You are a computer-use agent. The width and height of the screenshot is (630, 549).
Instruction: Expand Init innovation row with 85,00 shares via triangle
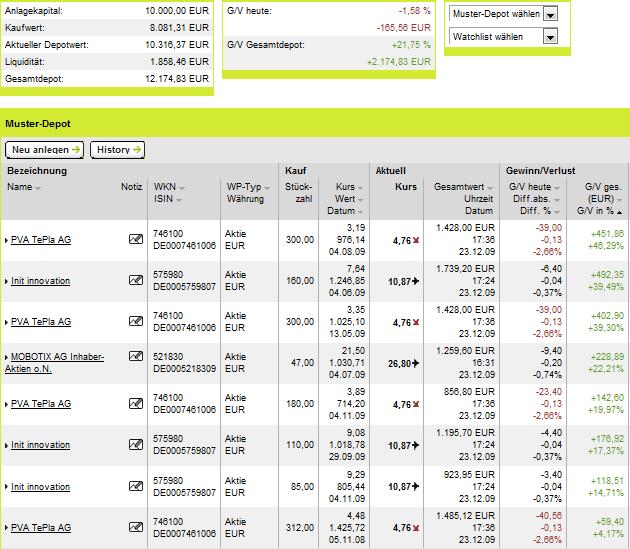click(6, 487)
